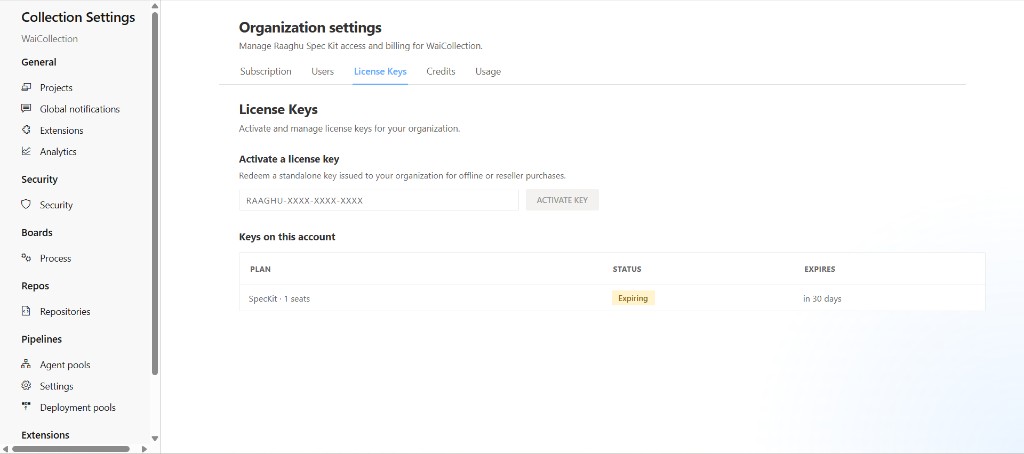Focus the RAAGHU license key input field
The width and height of the screenshot is (1024, 454).
pos(379,200)
